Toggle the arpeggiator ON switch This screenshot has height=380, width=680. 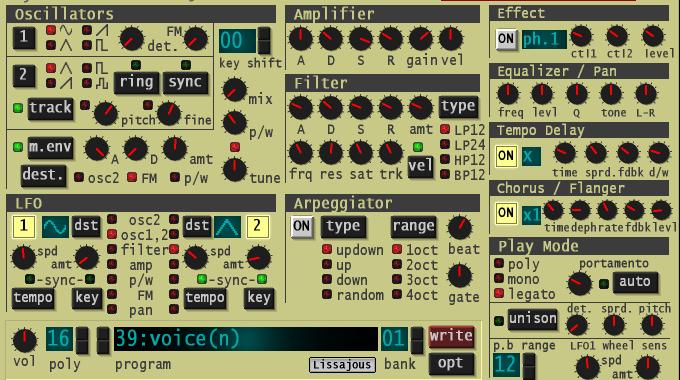(301, 226)
